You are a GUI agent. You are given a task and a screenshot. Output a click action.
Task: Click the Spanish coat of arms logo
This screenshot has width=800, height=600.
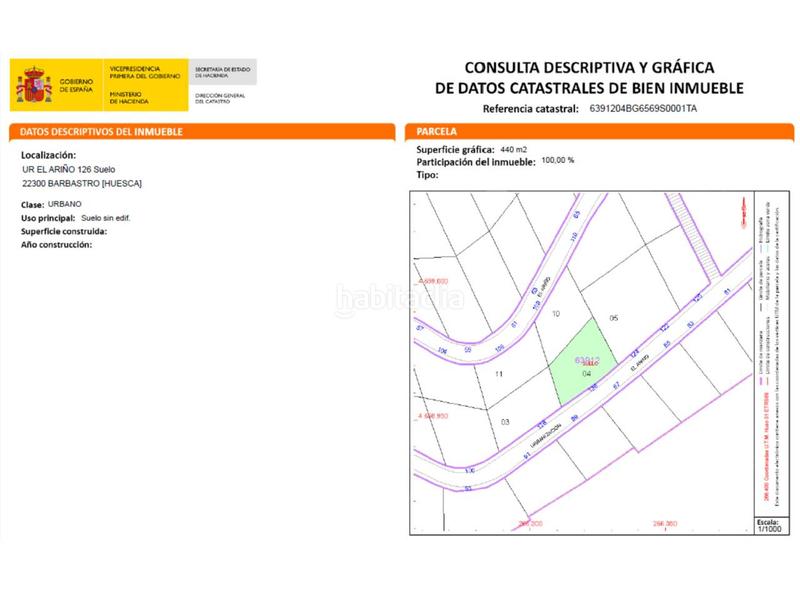click(34, 85)
